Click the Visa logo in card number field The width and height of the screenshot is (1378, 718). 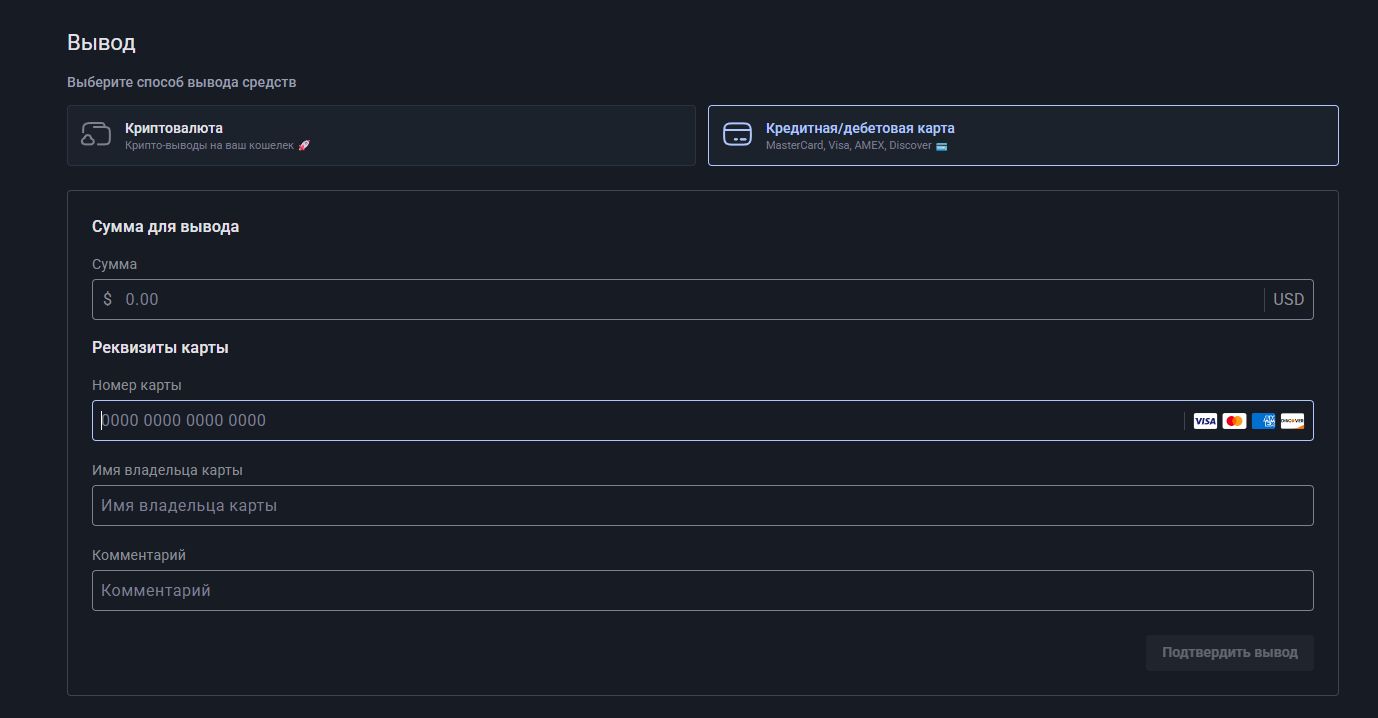[1205, 421]
